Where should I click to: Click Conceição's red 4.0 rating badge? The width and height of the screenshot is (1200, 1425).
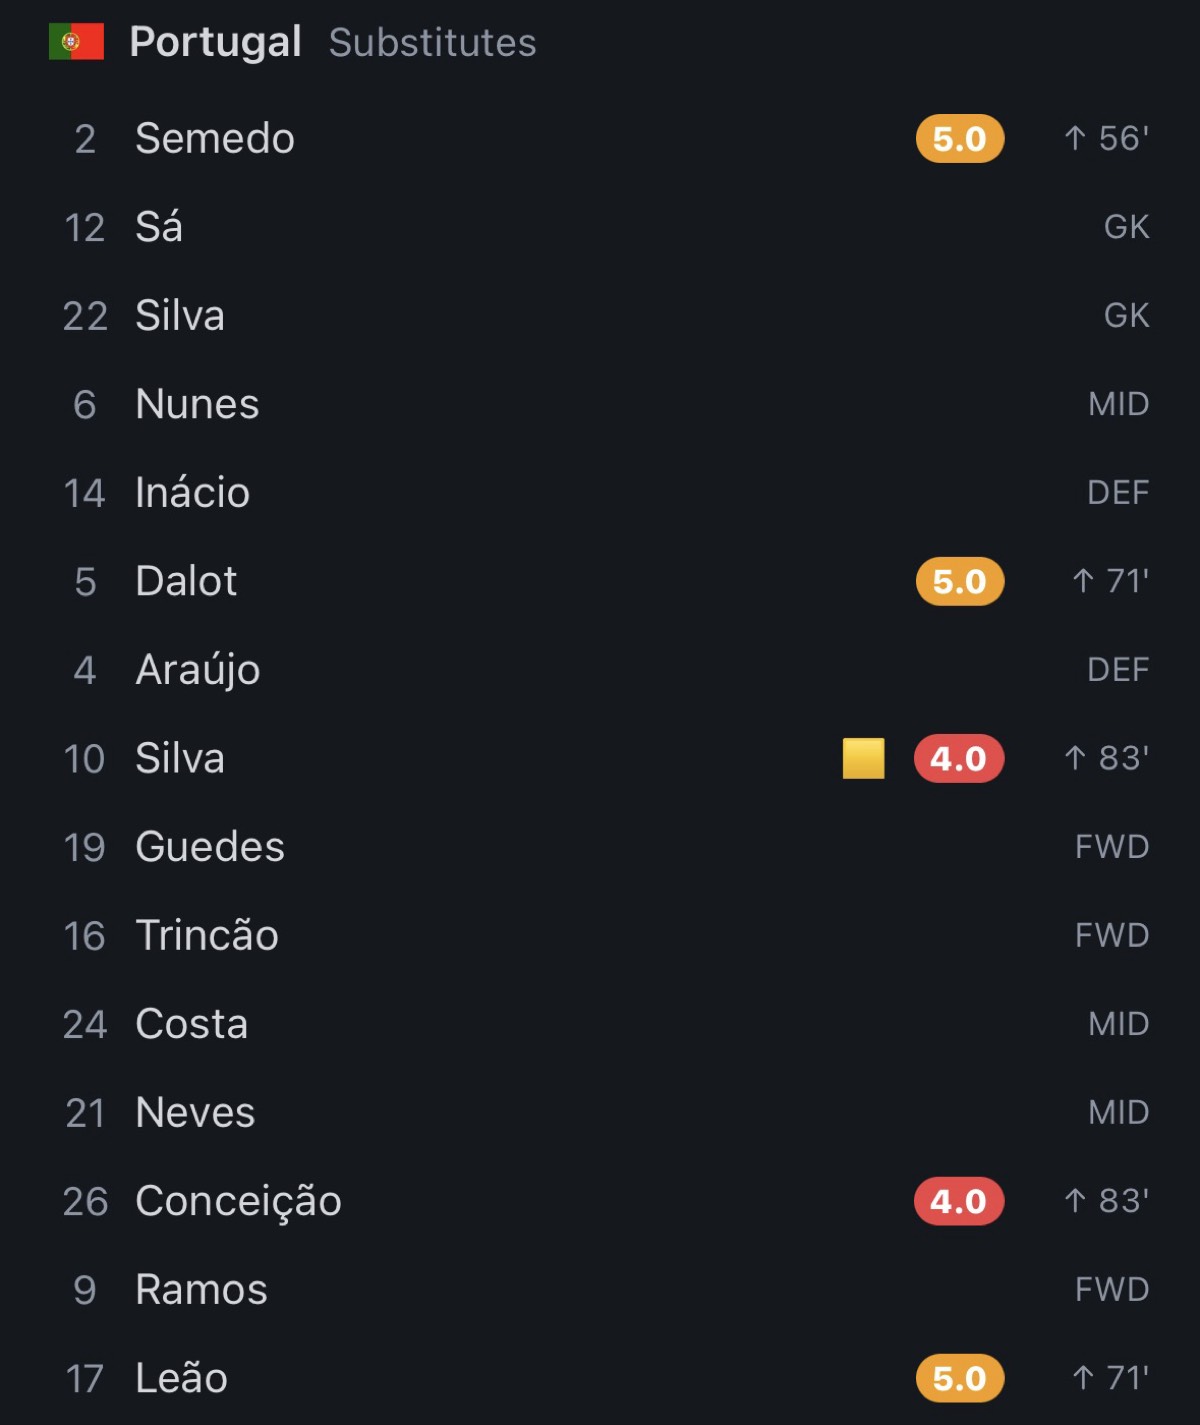point(959,1201)
